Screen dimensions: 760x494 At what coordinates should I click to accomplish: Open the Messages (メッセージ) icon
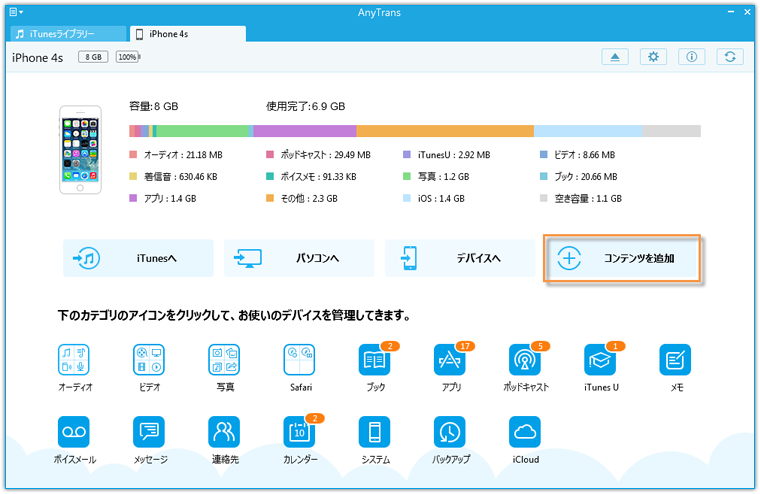click(149, 431)
